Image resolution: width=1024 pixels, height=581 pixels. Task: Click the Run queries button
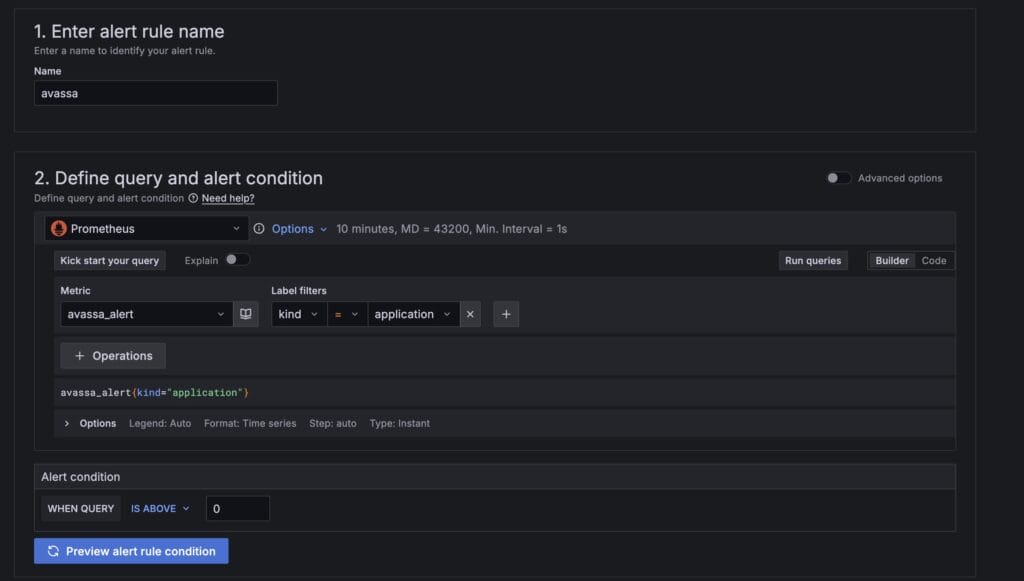point(812,260)
